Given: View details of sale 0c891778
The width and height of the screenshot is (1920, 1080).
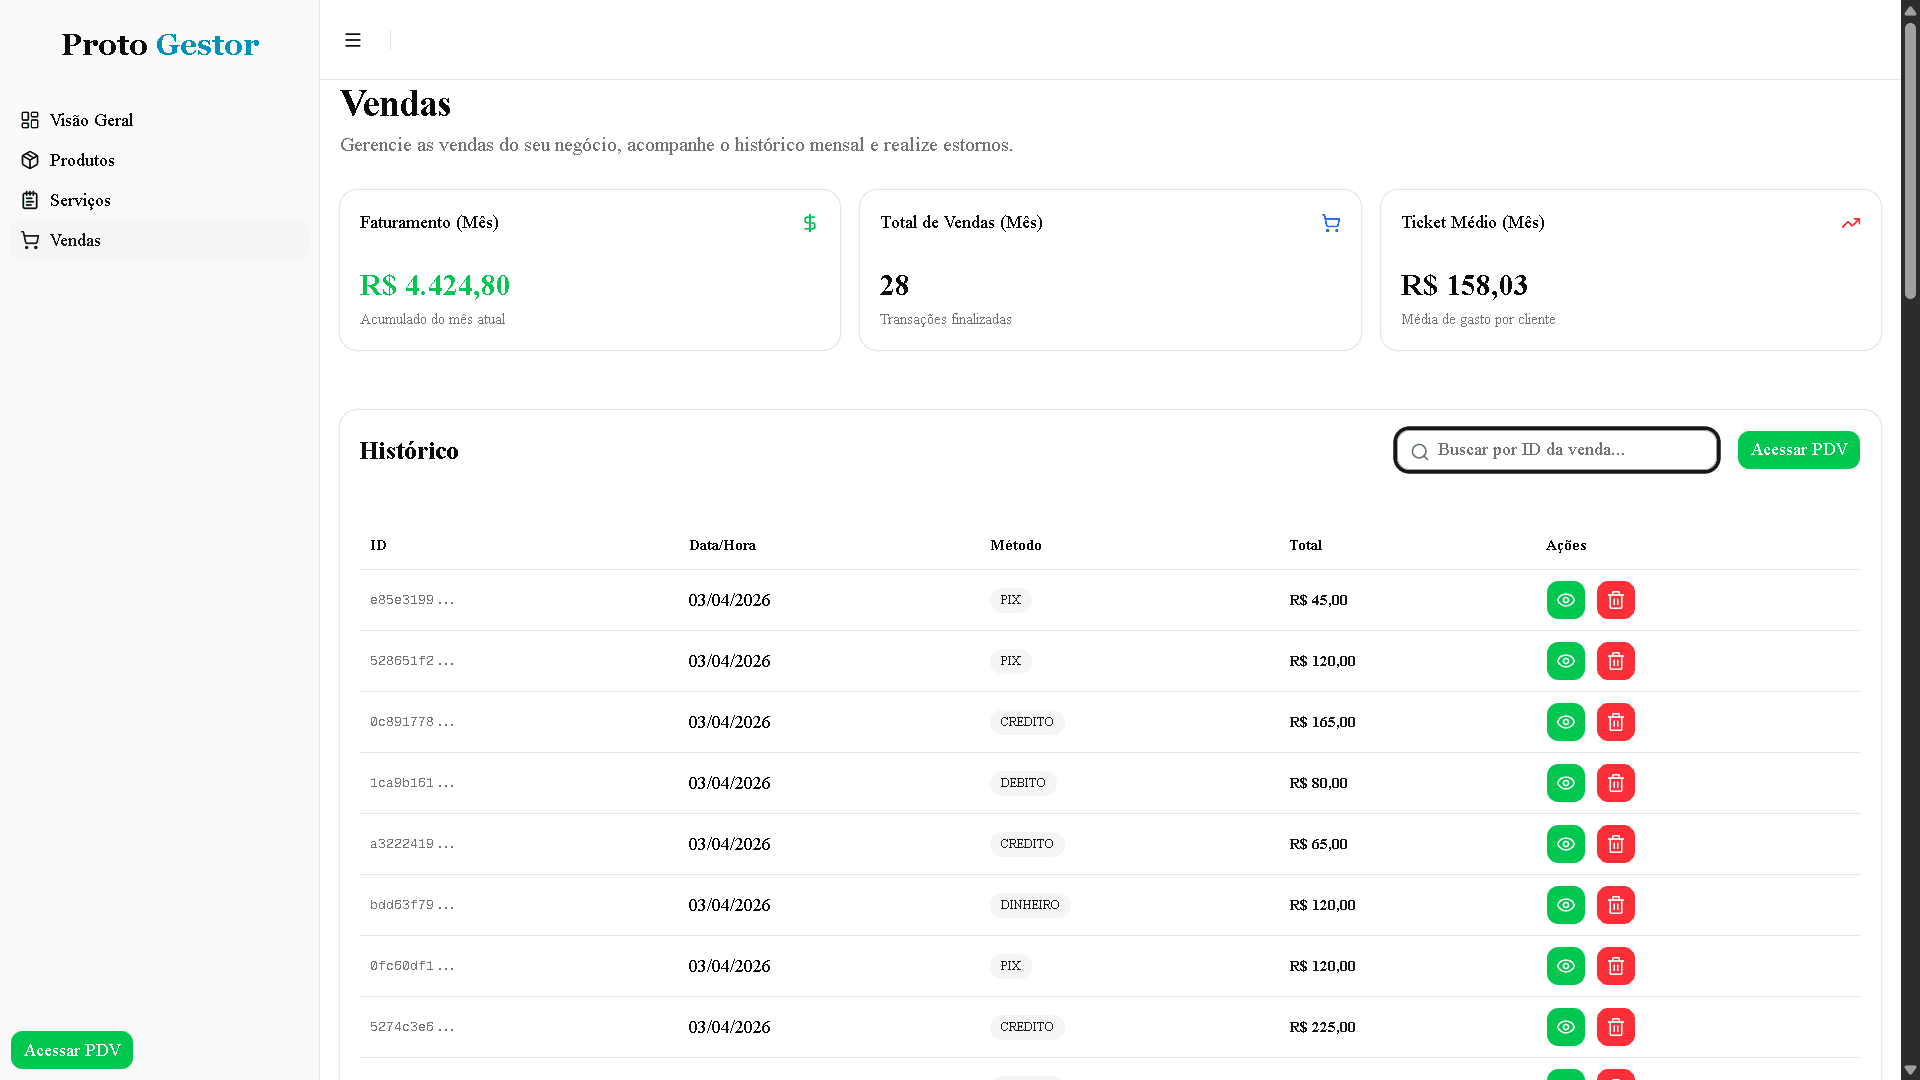Looking at the screenshot, I should [1565, 722].
